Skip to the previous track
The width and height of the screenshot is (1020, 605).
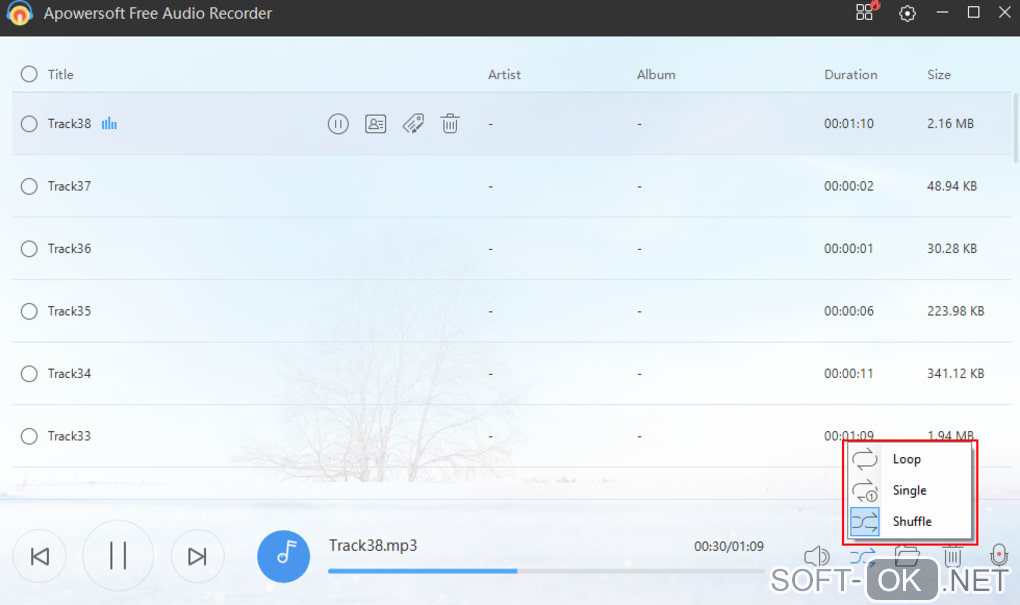pyautogui.click(x=40, y=556)
